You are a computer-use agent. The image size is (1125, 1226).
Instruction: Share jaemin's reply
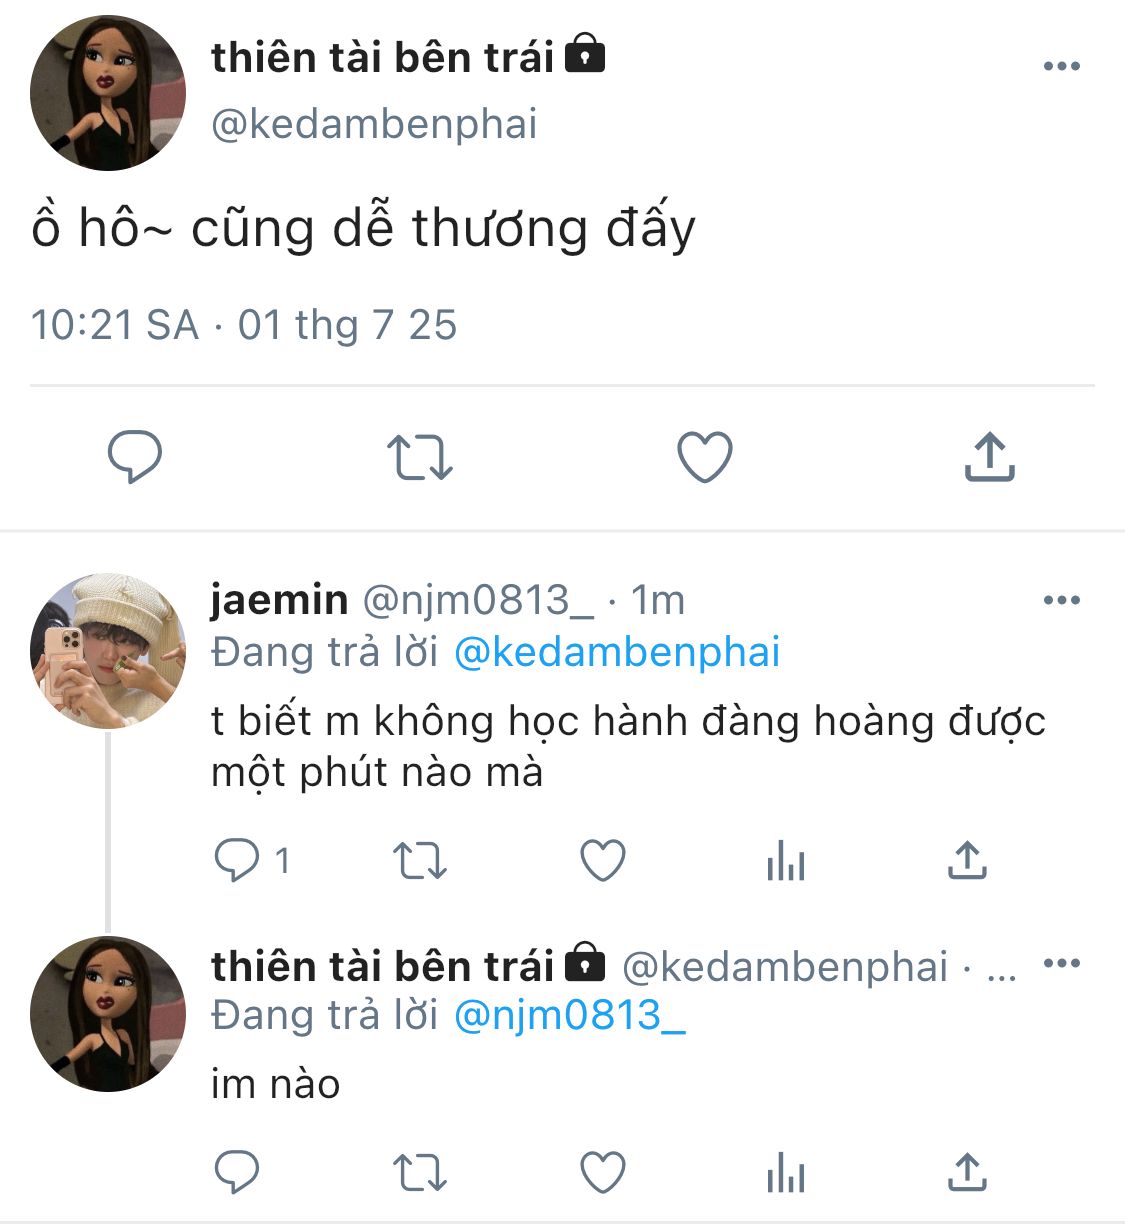point(967,860)
